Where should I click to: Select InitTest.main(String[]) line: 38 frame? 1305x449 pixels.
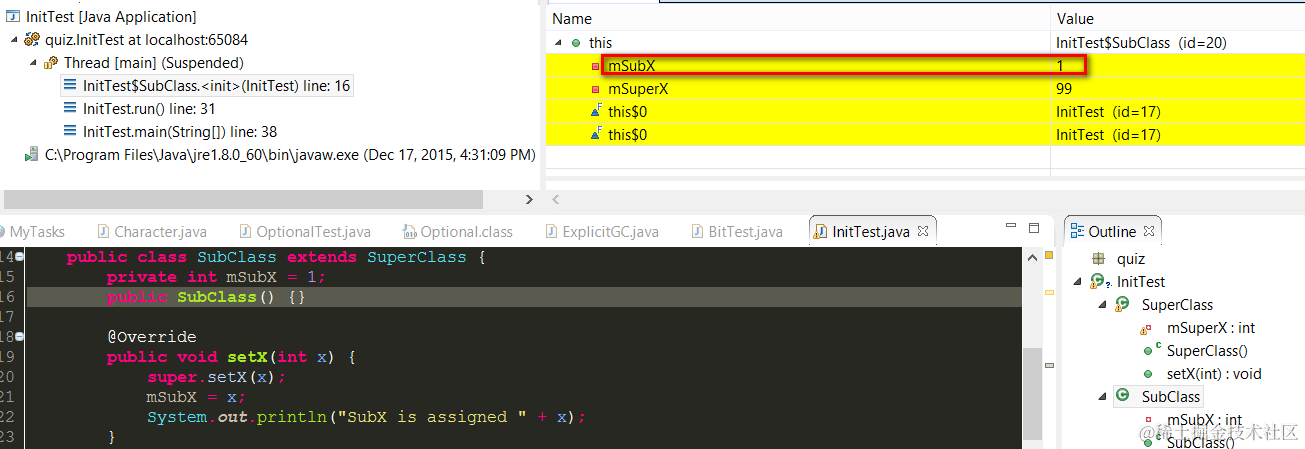point(179,132)
